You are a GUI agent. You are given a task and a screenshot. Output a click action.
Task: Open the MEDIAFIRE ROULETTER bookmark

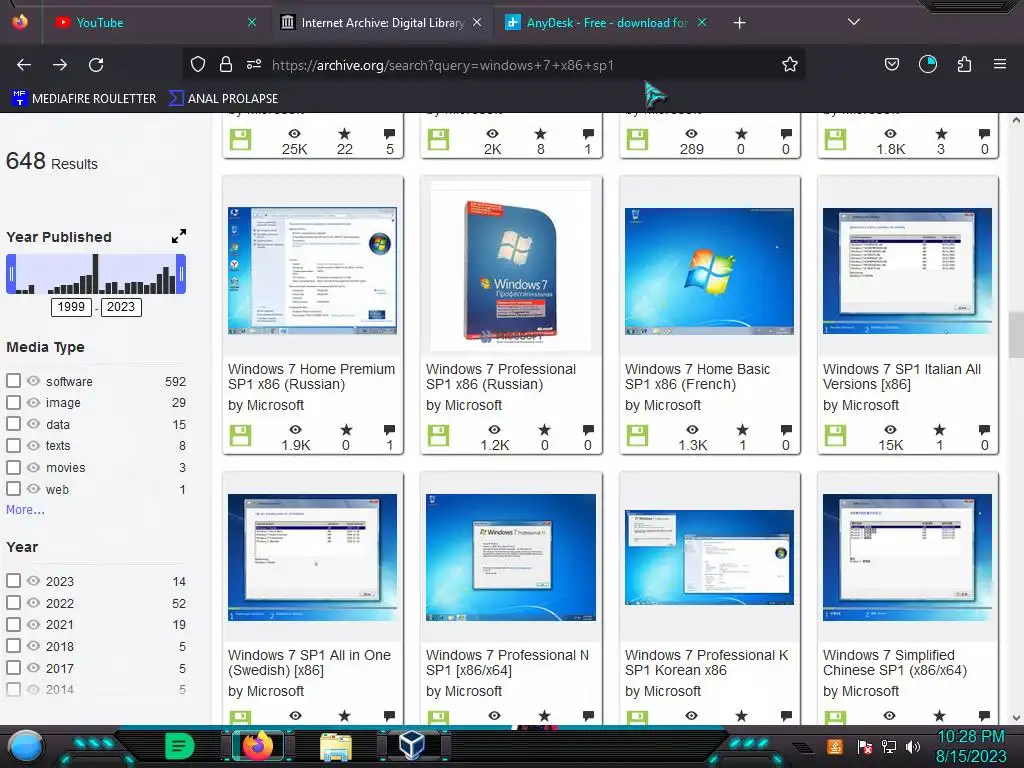click(84, 99)
